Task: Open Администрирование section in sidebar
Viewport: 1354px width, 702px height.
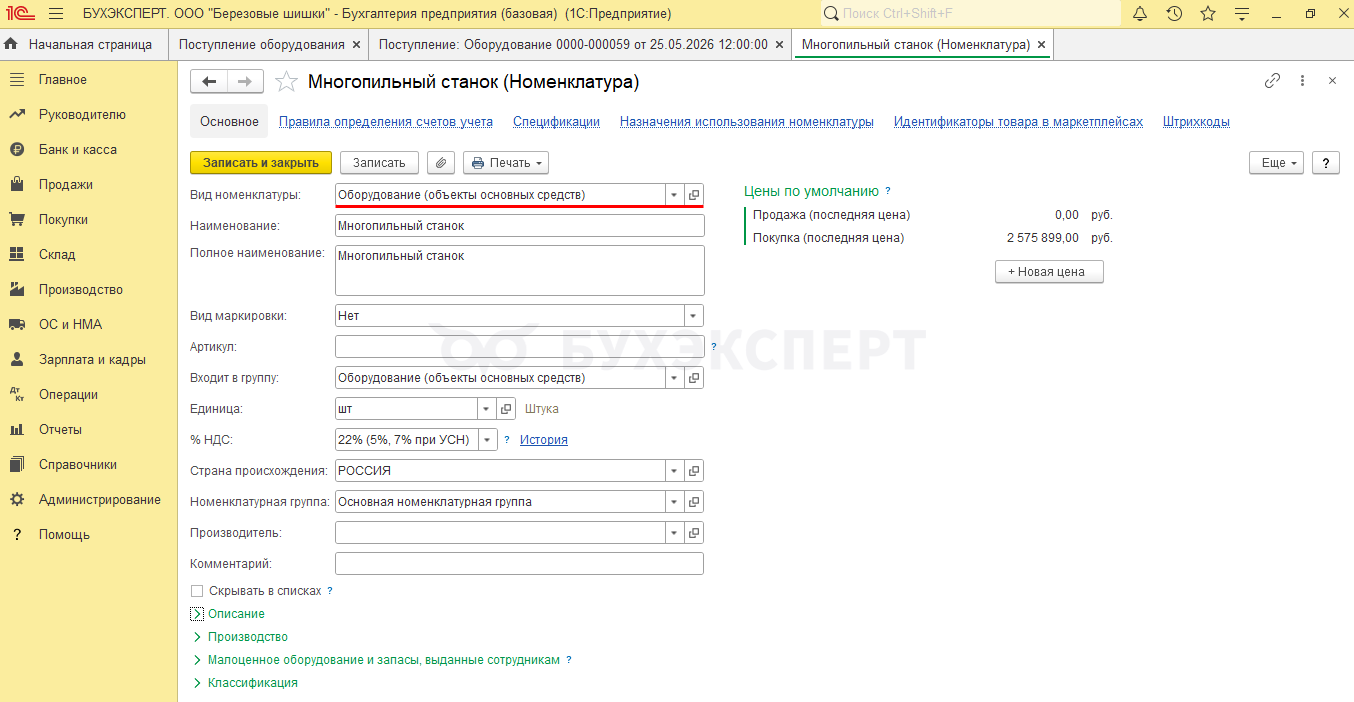Action: coord(100,500)
